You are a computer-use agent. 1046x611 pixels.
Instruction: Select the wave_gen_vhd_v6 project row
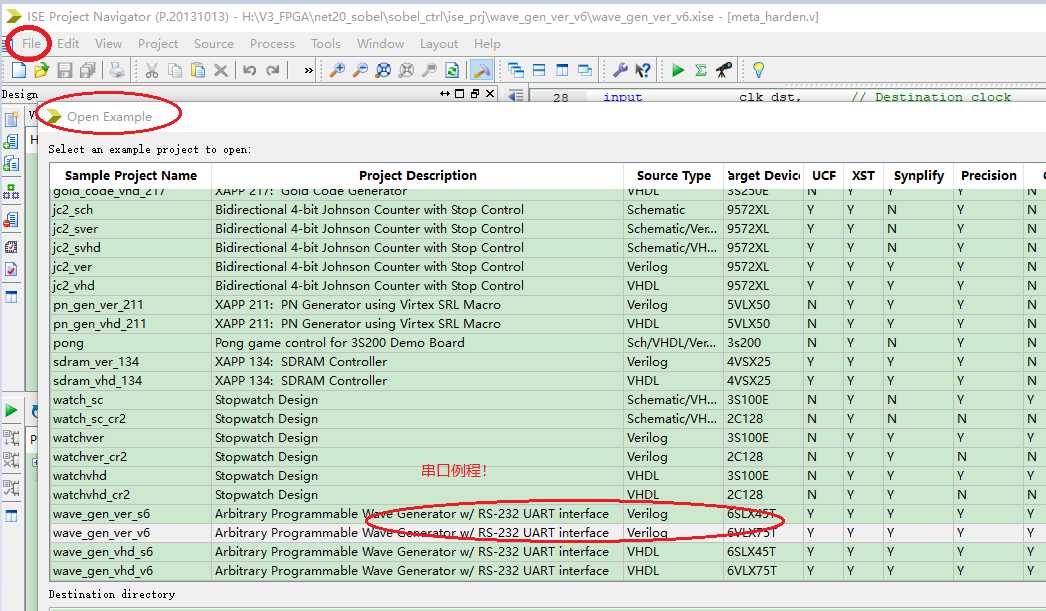548,571
